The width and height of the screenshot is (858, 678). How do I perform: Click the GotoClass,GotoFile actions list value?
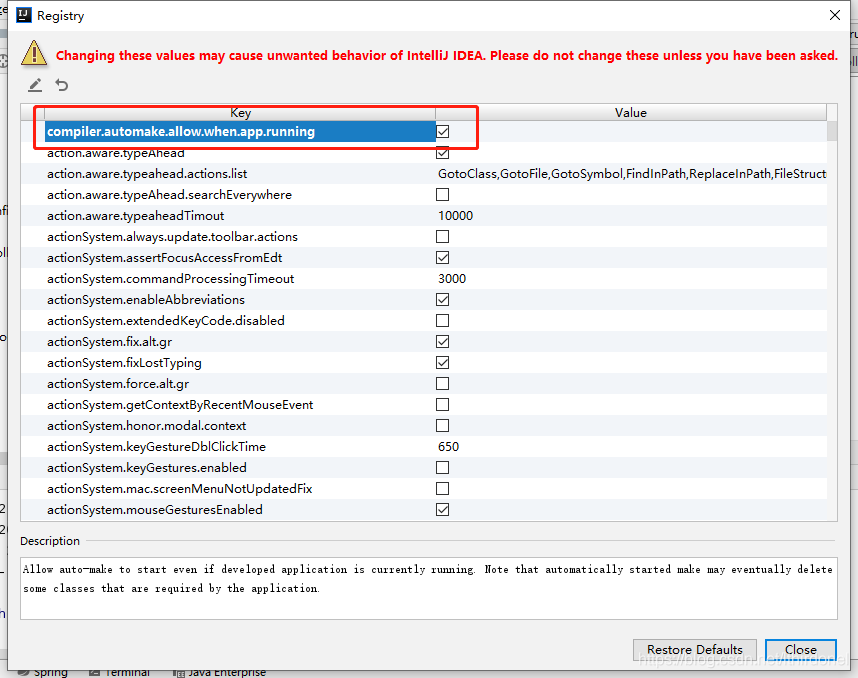[x=631, y=174]
